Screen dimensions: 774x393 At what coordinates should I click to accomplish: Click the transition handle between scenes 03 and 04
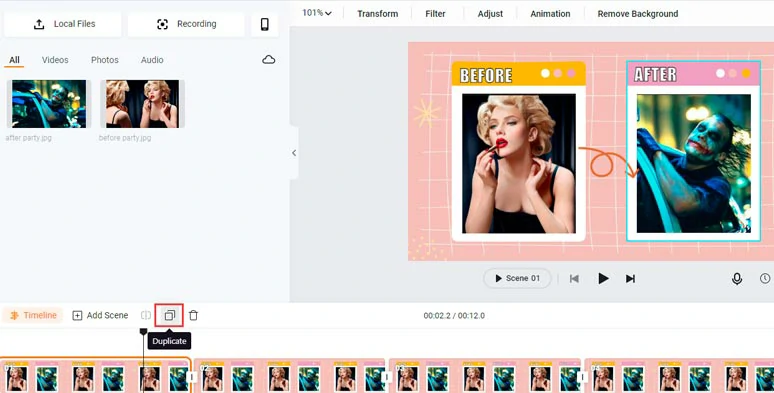pyautogui.click(x=583, y=377)
